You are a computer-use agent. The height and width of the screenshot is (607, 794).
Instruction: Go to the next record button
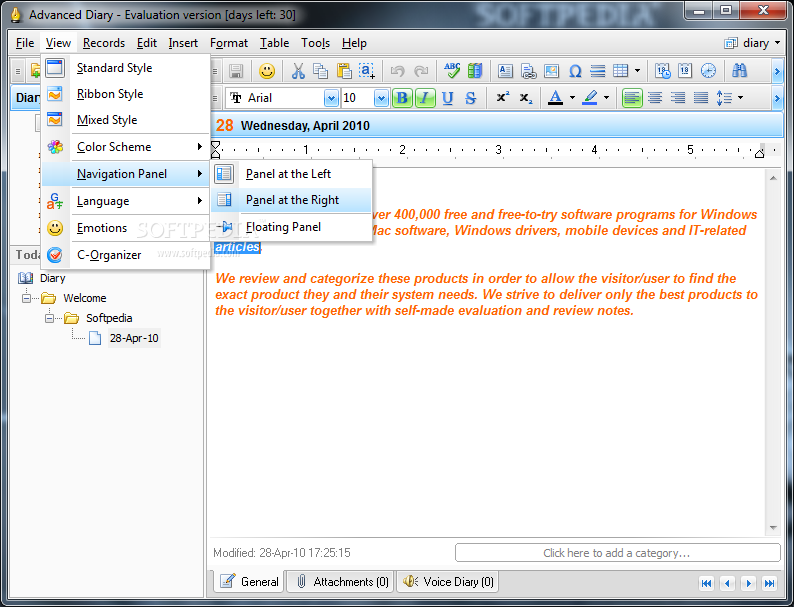pyautogui.click(x=748, y=583)
